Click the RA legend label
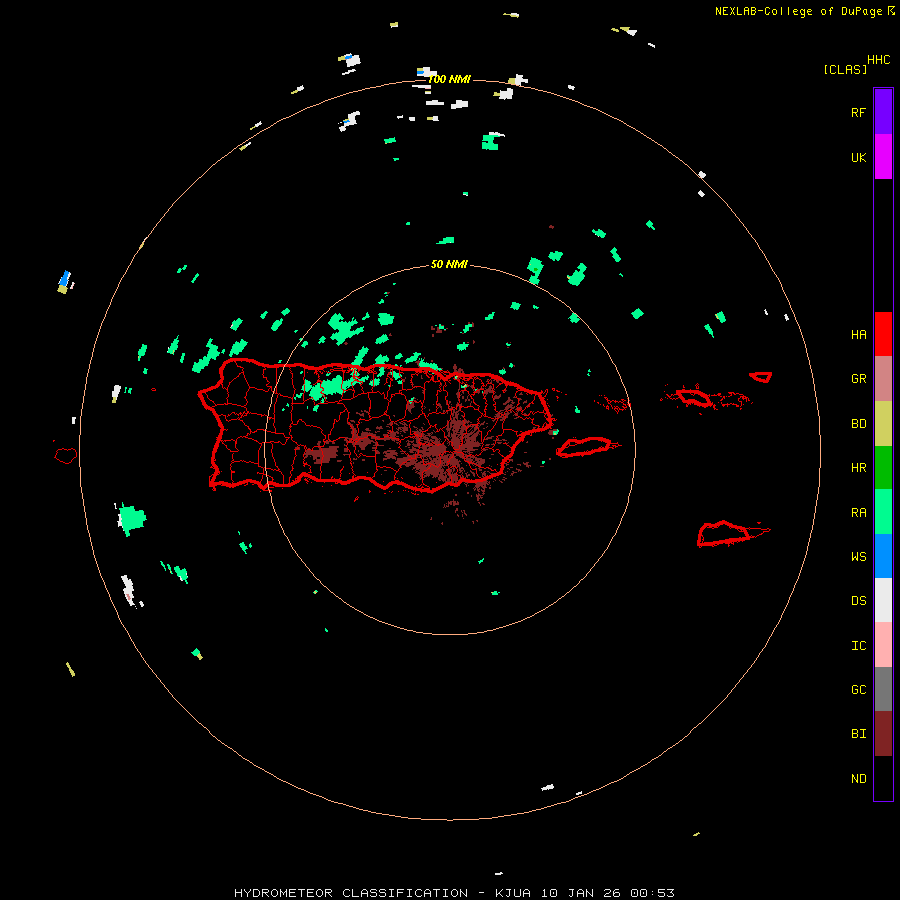Viewport: 900px width, 900px height. [858, 513]
